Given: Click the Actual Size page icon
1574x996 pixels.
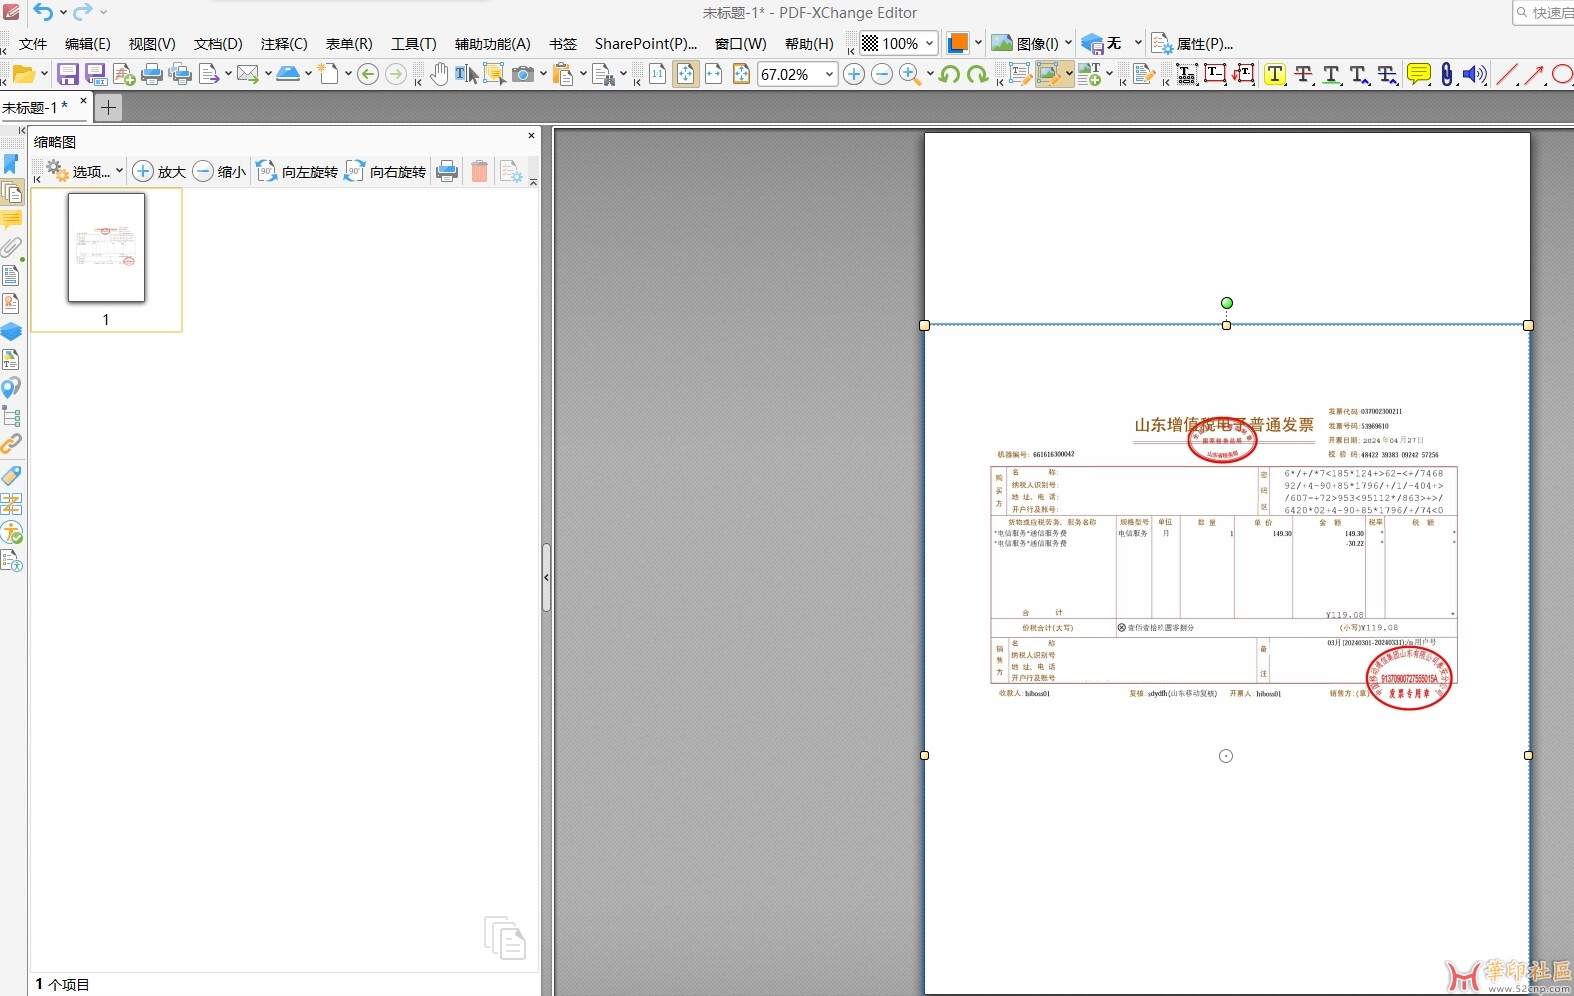Looking at the screenshot, I should [657, 74].
